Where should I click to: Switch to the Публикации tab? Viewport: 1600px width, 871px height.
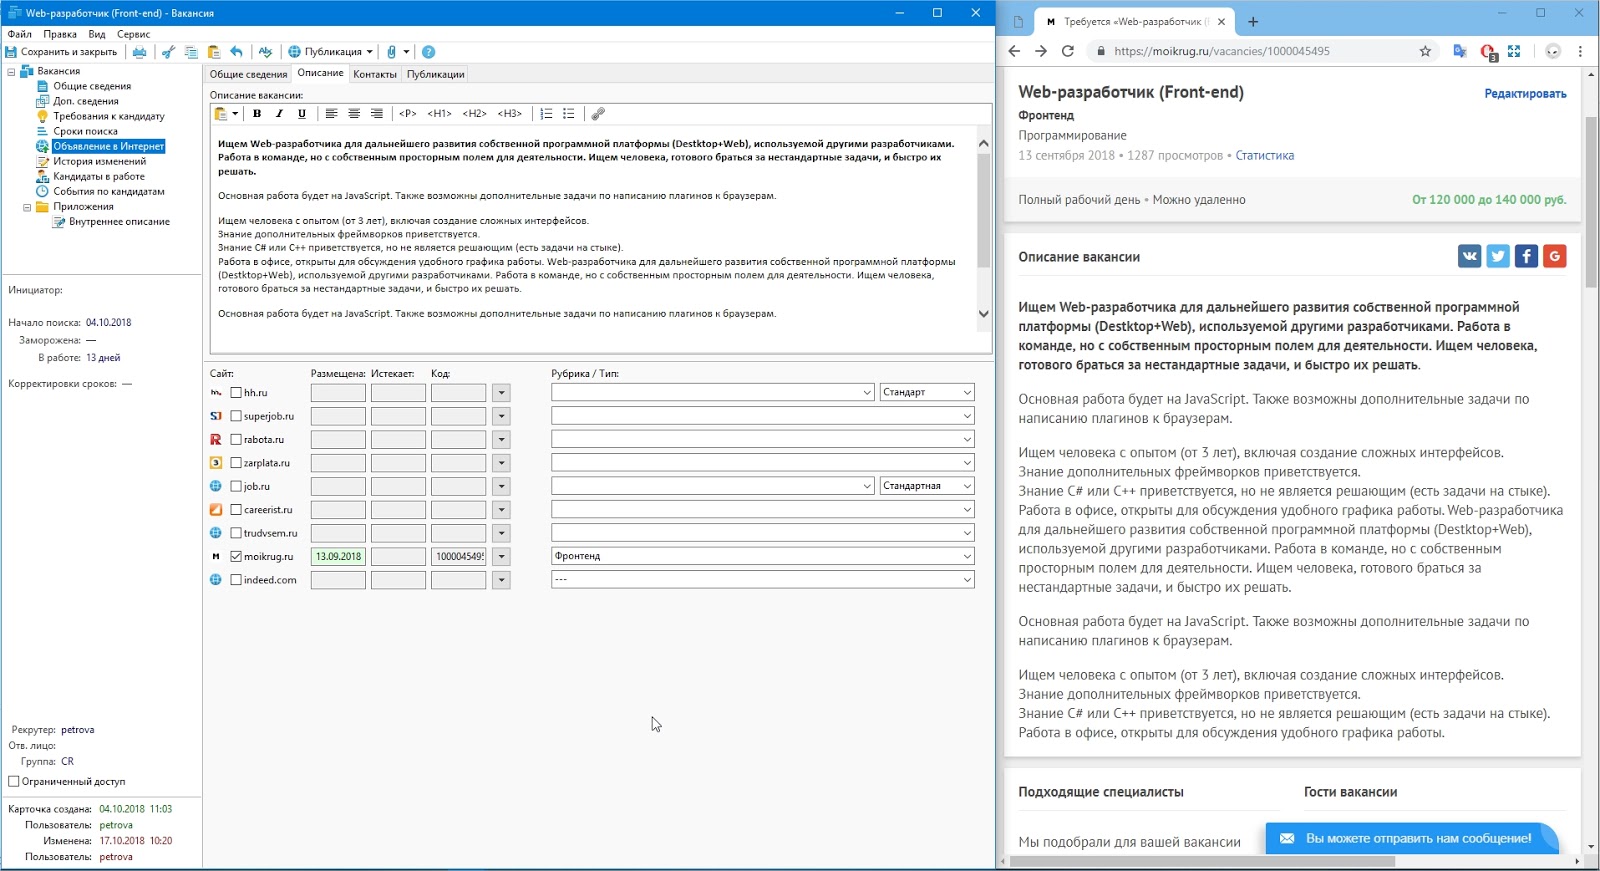pos(435,74)
